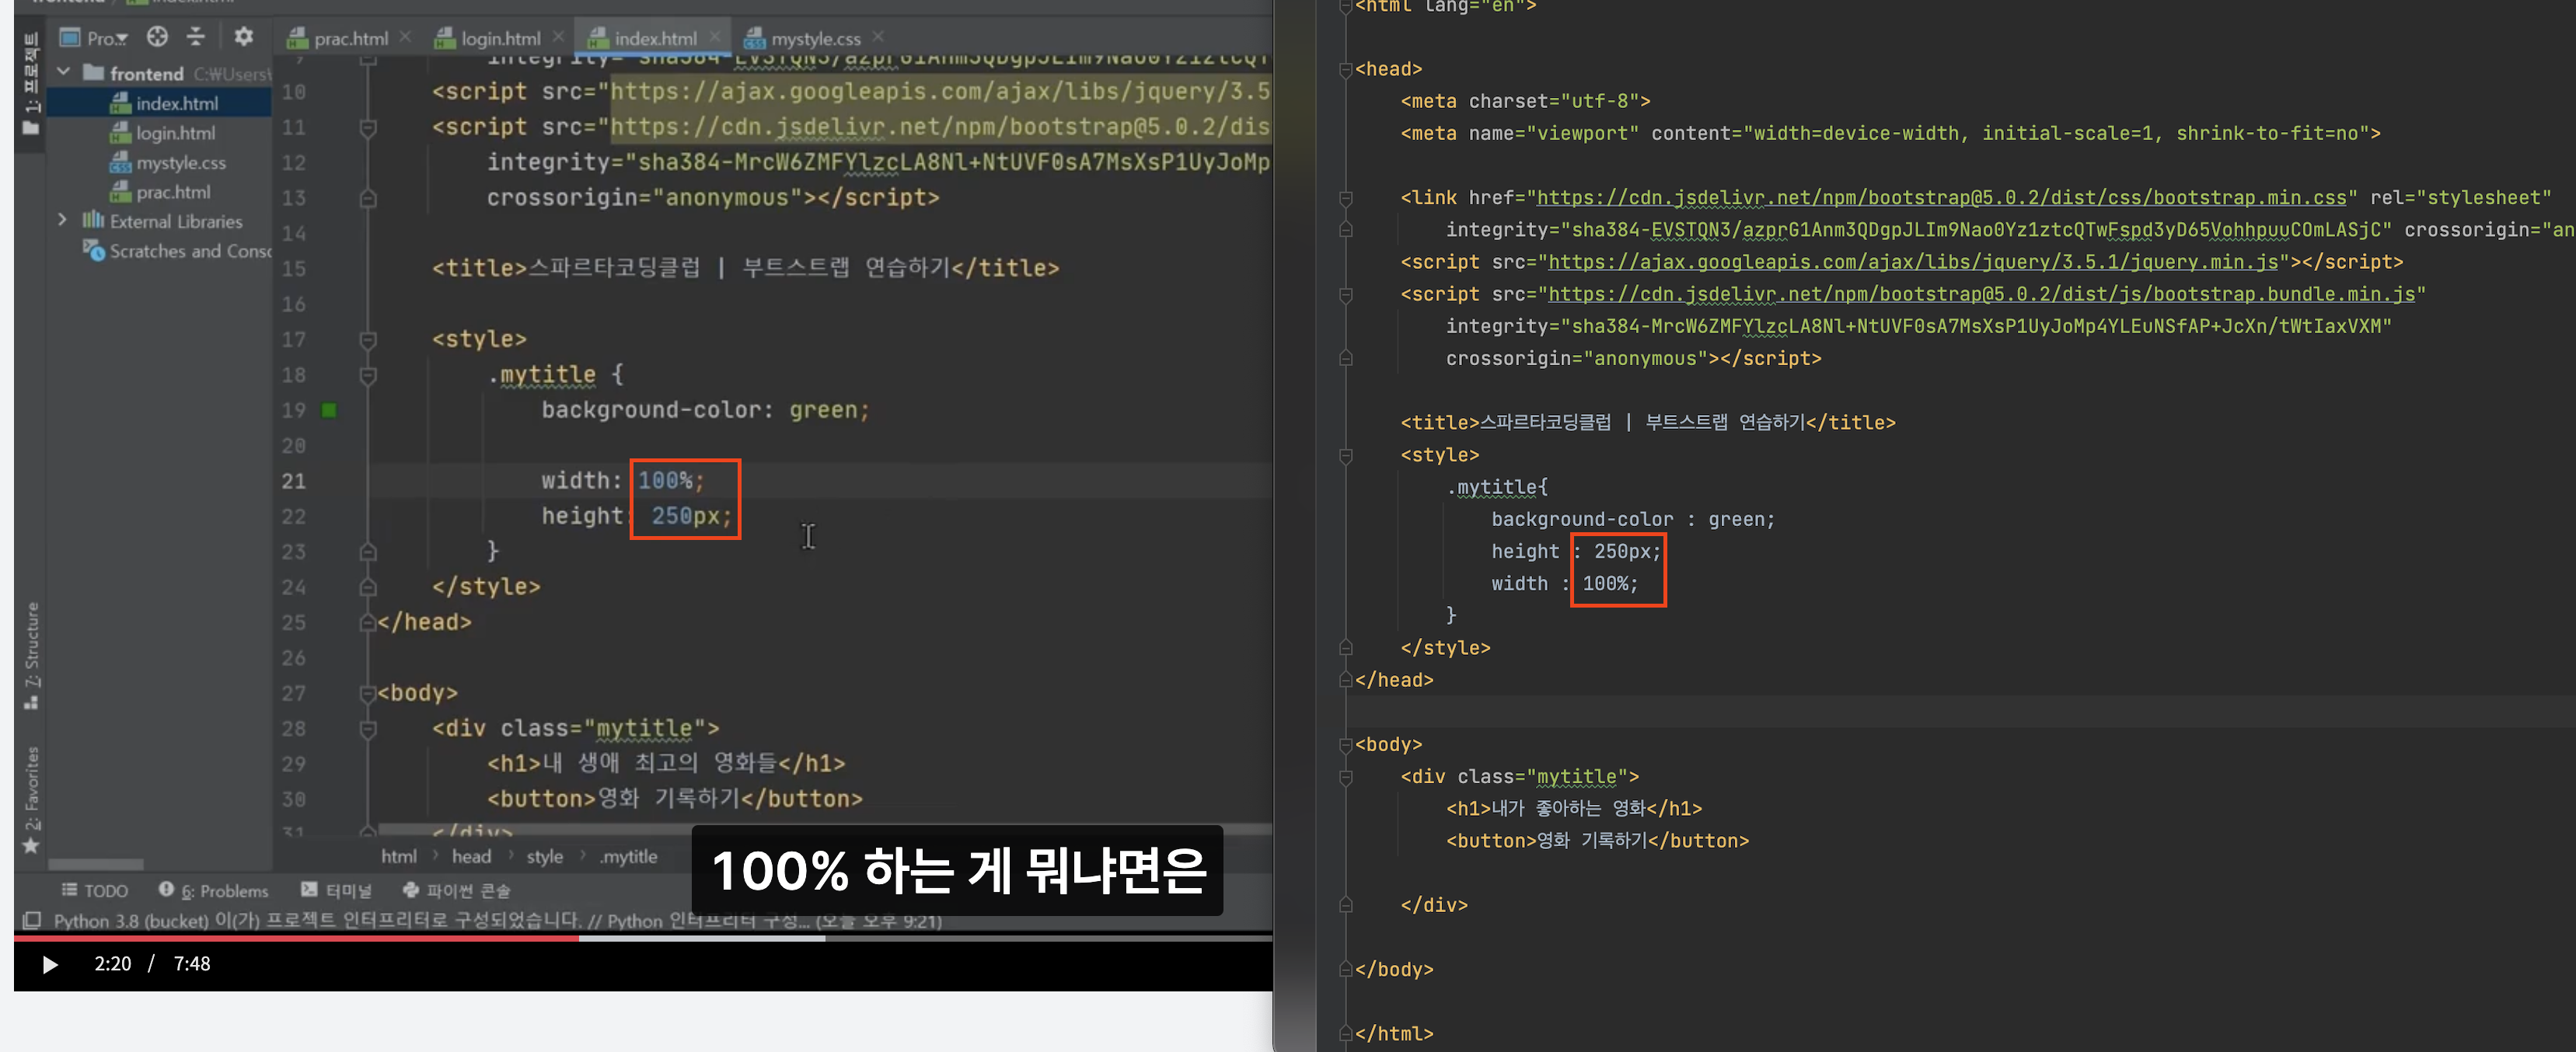Close the mystyle.css tab

[x=878, y=37]
